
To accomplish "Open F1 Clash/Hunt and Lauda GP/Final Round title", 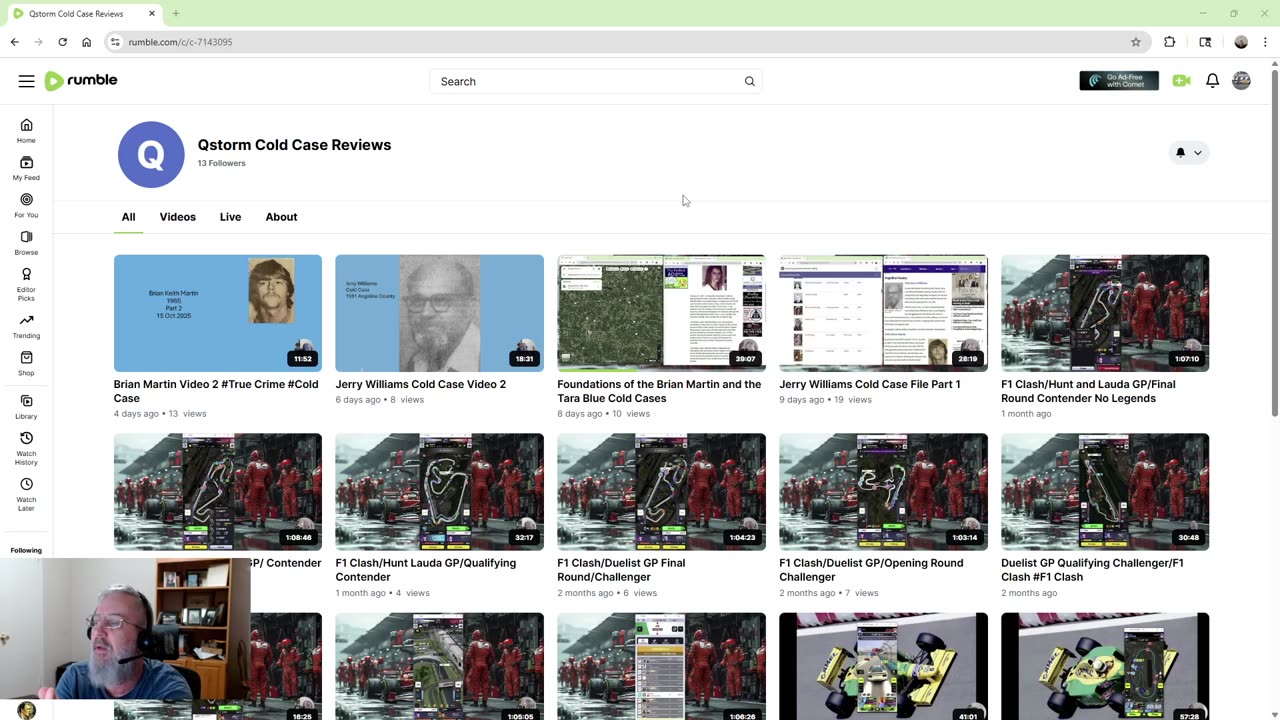I will [x=1088, y=391].
